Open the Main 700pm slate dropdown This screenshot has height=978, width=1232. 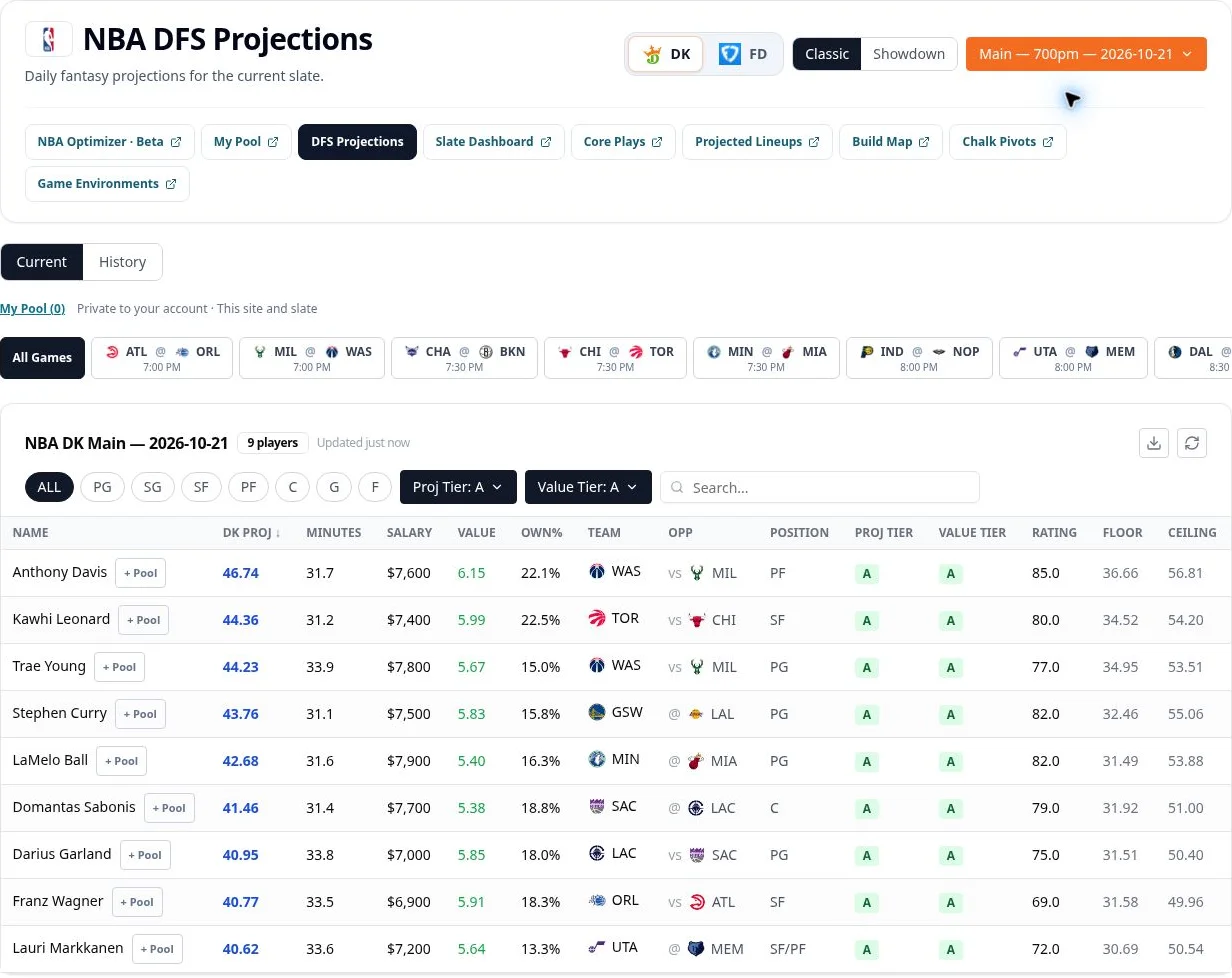click(1086, 54)
